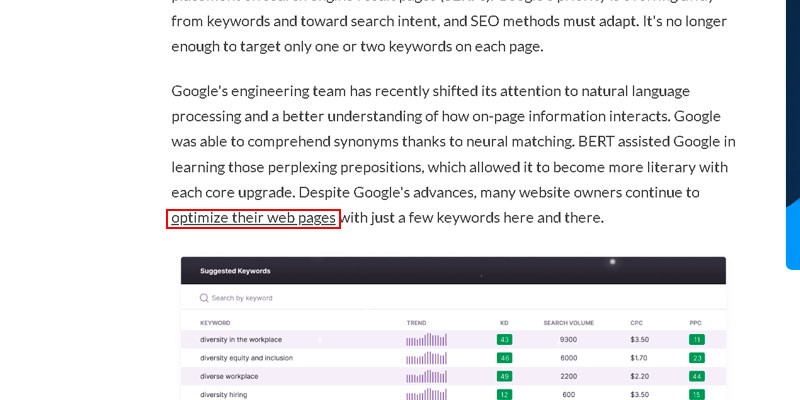Click trend chart for diversity in the workplace
The width and height of the screenshot is (800, 400).
click(x=427, y=340)
